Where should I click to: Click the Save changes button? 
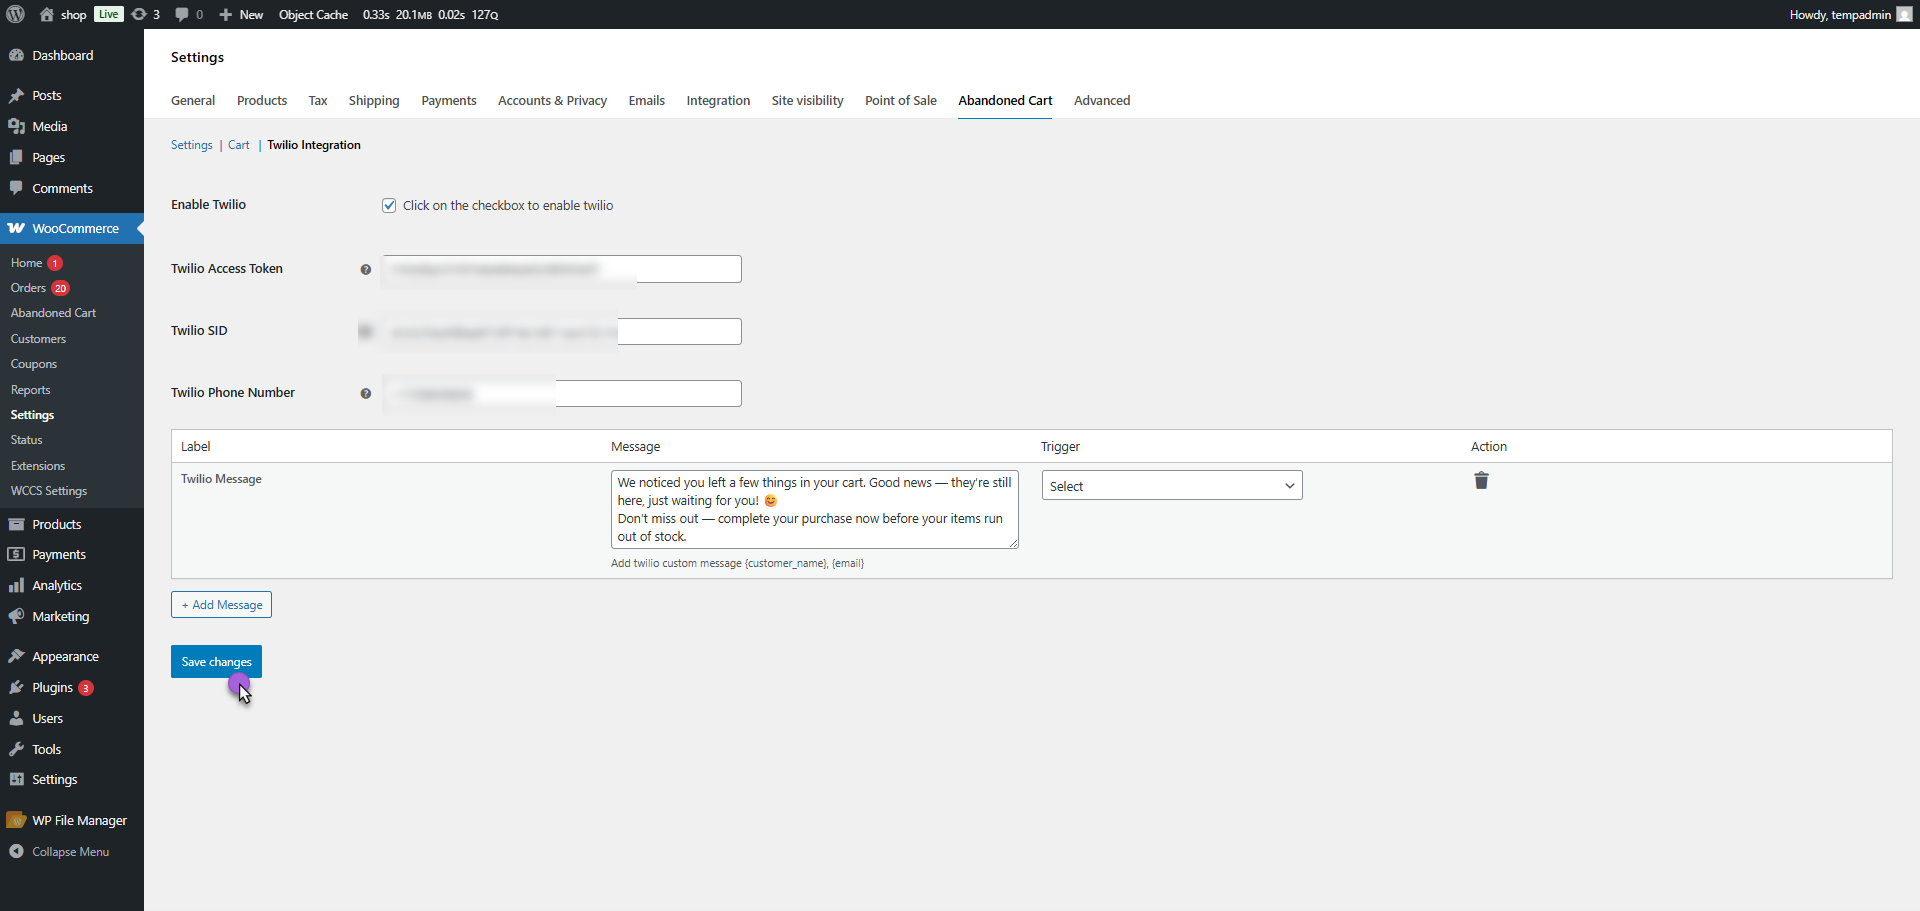(216, 661)
